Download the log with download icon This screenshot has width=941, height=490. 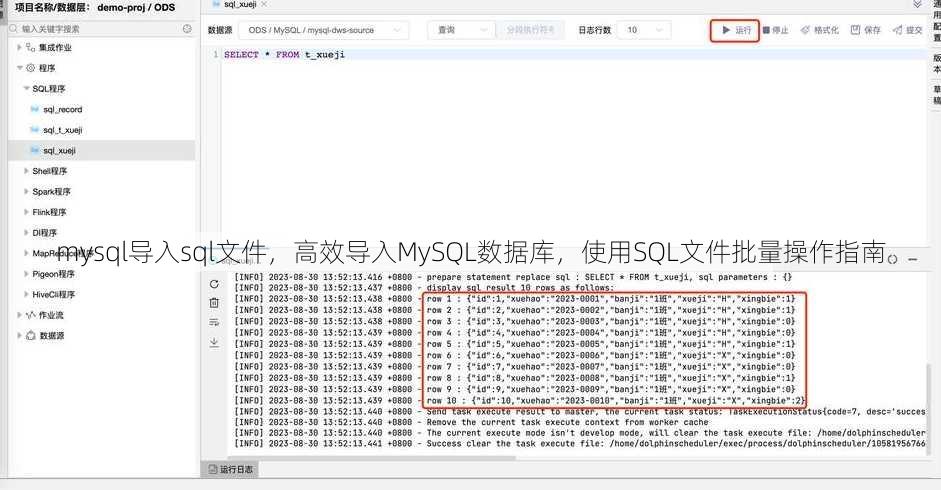click(214, 342)
